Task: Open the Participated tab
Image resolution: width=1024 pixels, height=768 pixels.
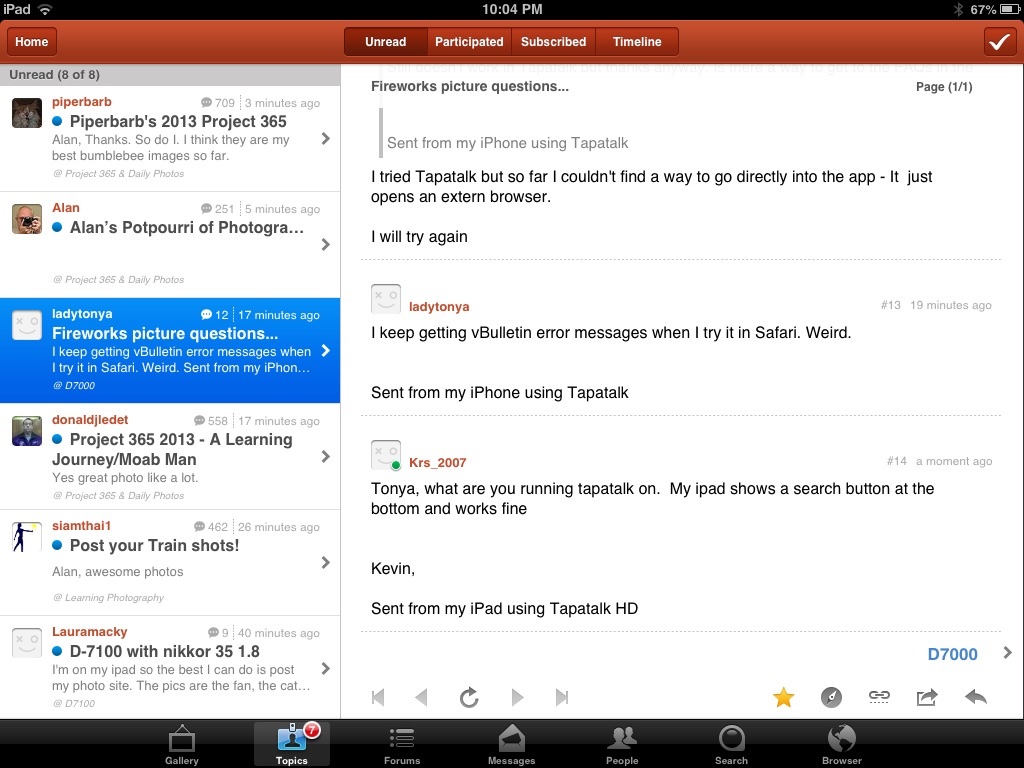Action: click(469, 42)
